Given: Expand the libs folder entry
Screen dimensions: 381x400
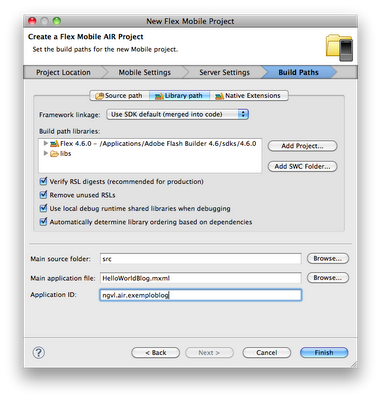Looking at the screenshot, I should tap(46, 153).
